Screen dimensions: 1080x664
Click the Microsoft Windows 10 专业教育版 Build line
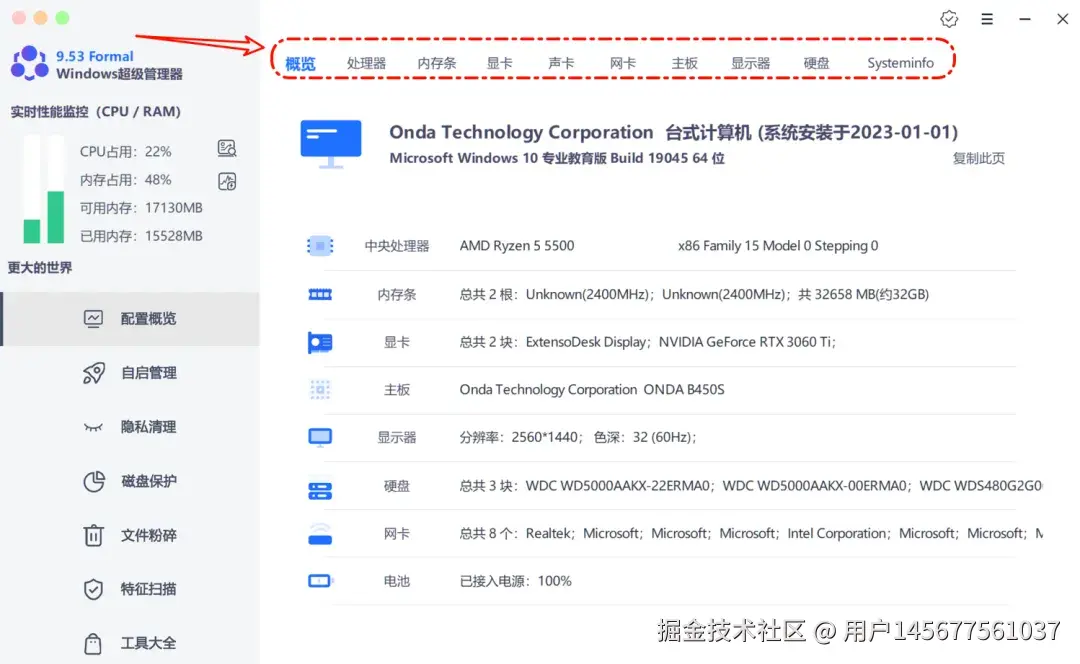point(557,158)
